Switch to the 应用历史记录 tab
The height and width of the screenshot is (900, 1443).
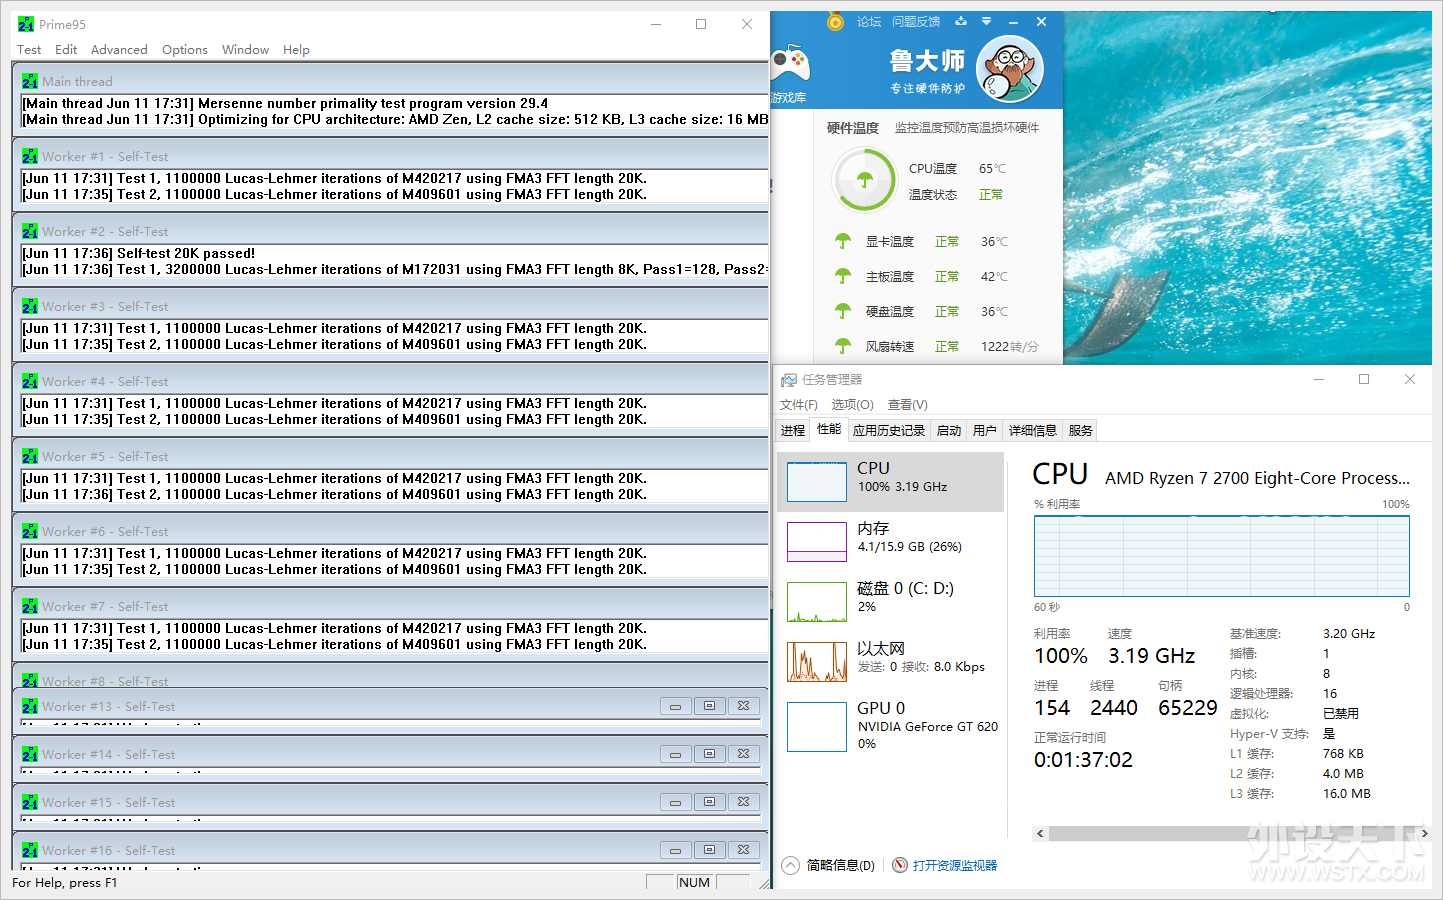tap(889, 430)
